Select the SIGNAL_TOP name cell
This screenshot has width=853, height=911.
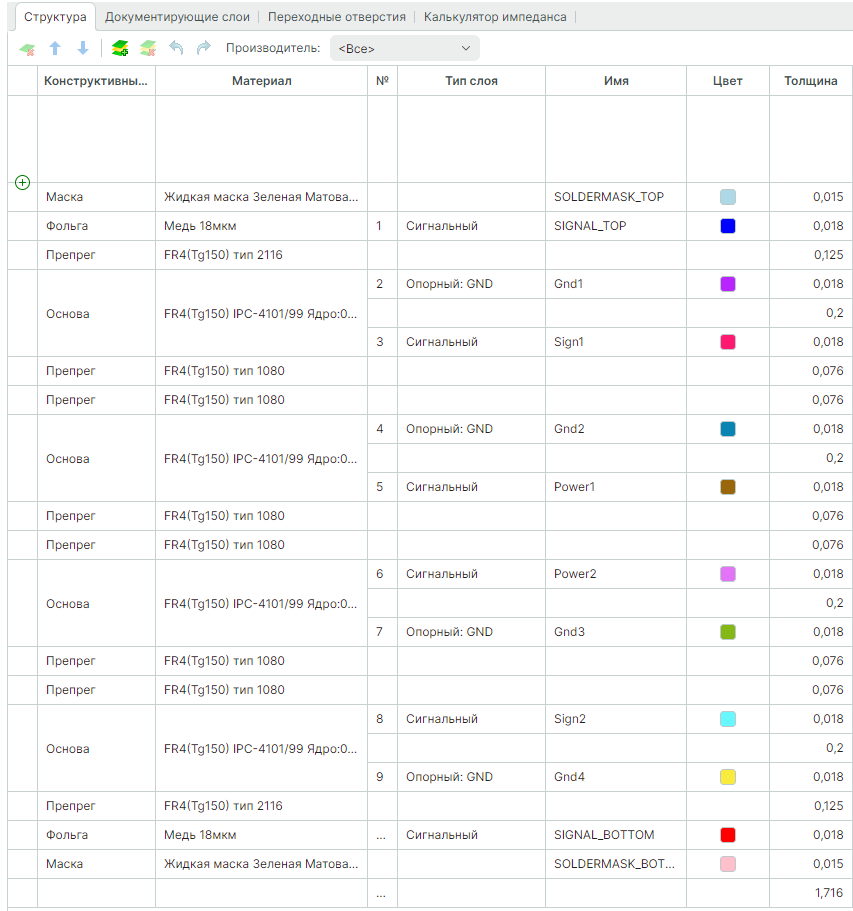click(x=616, y=226)
